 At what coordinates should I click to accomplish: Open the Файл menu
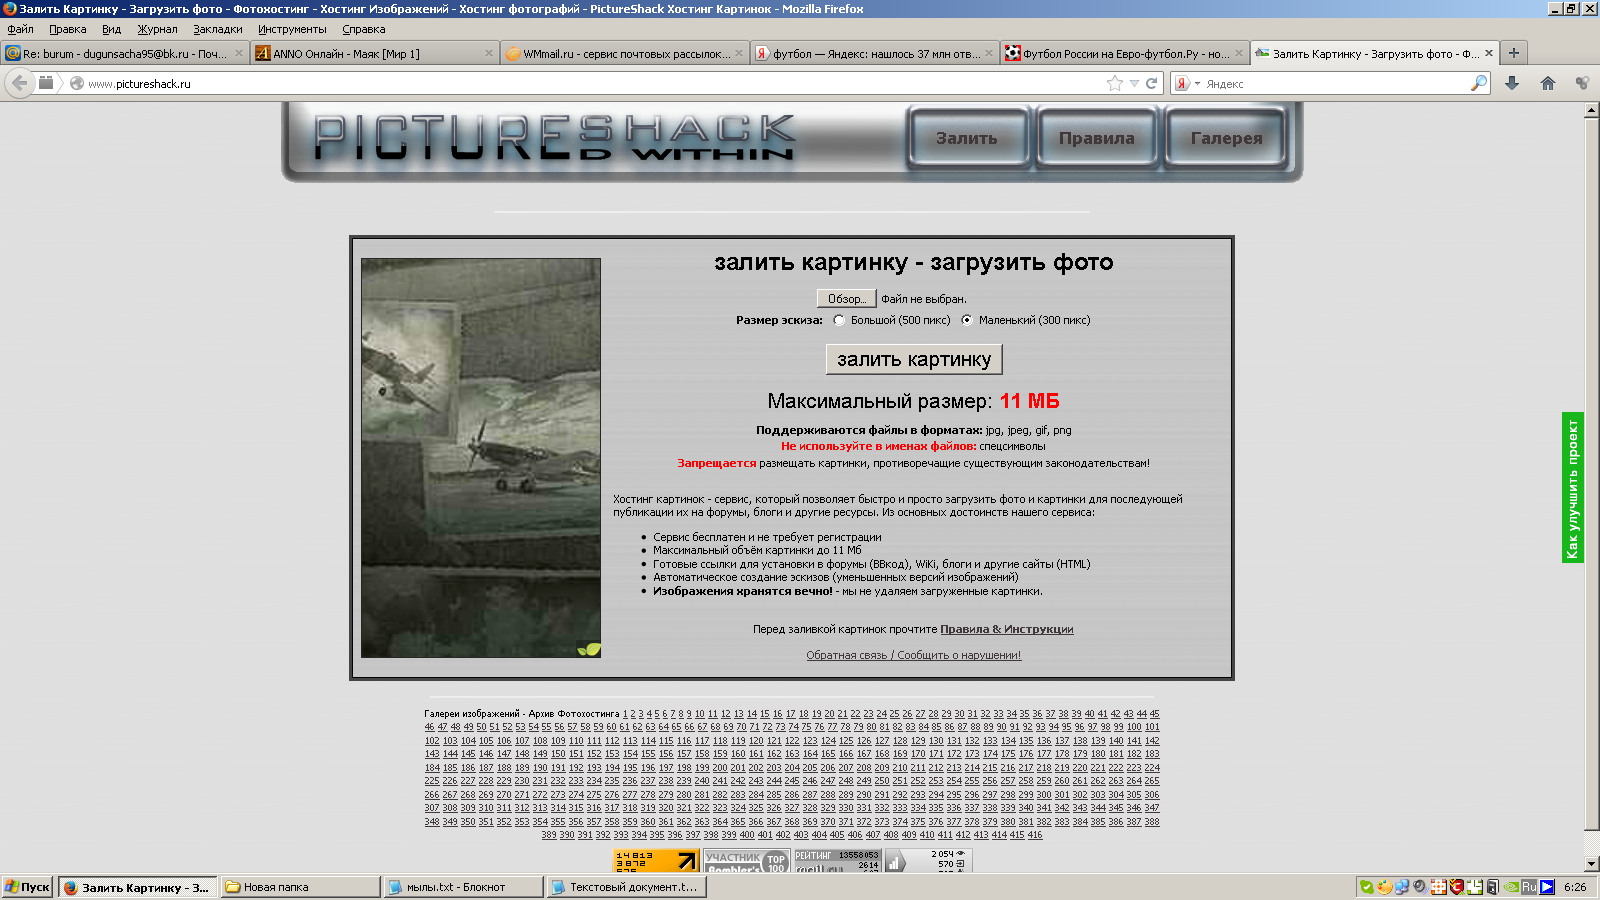[20, 29]
